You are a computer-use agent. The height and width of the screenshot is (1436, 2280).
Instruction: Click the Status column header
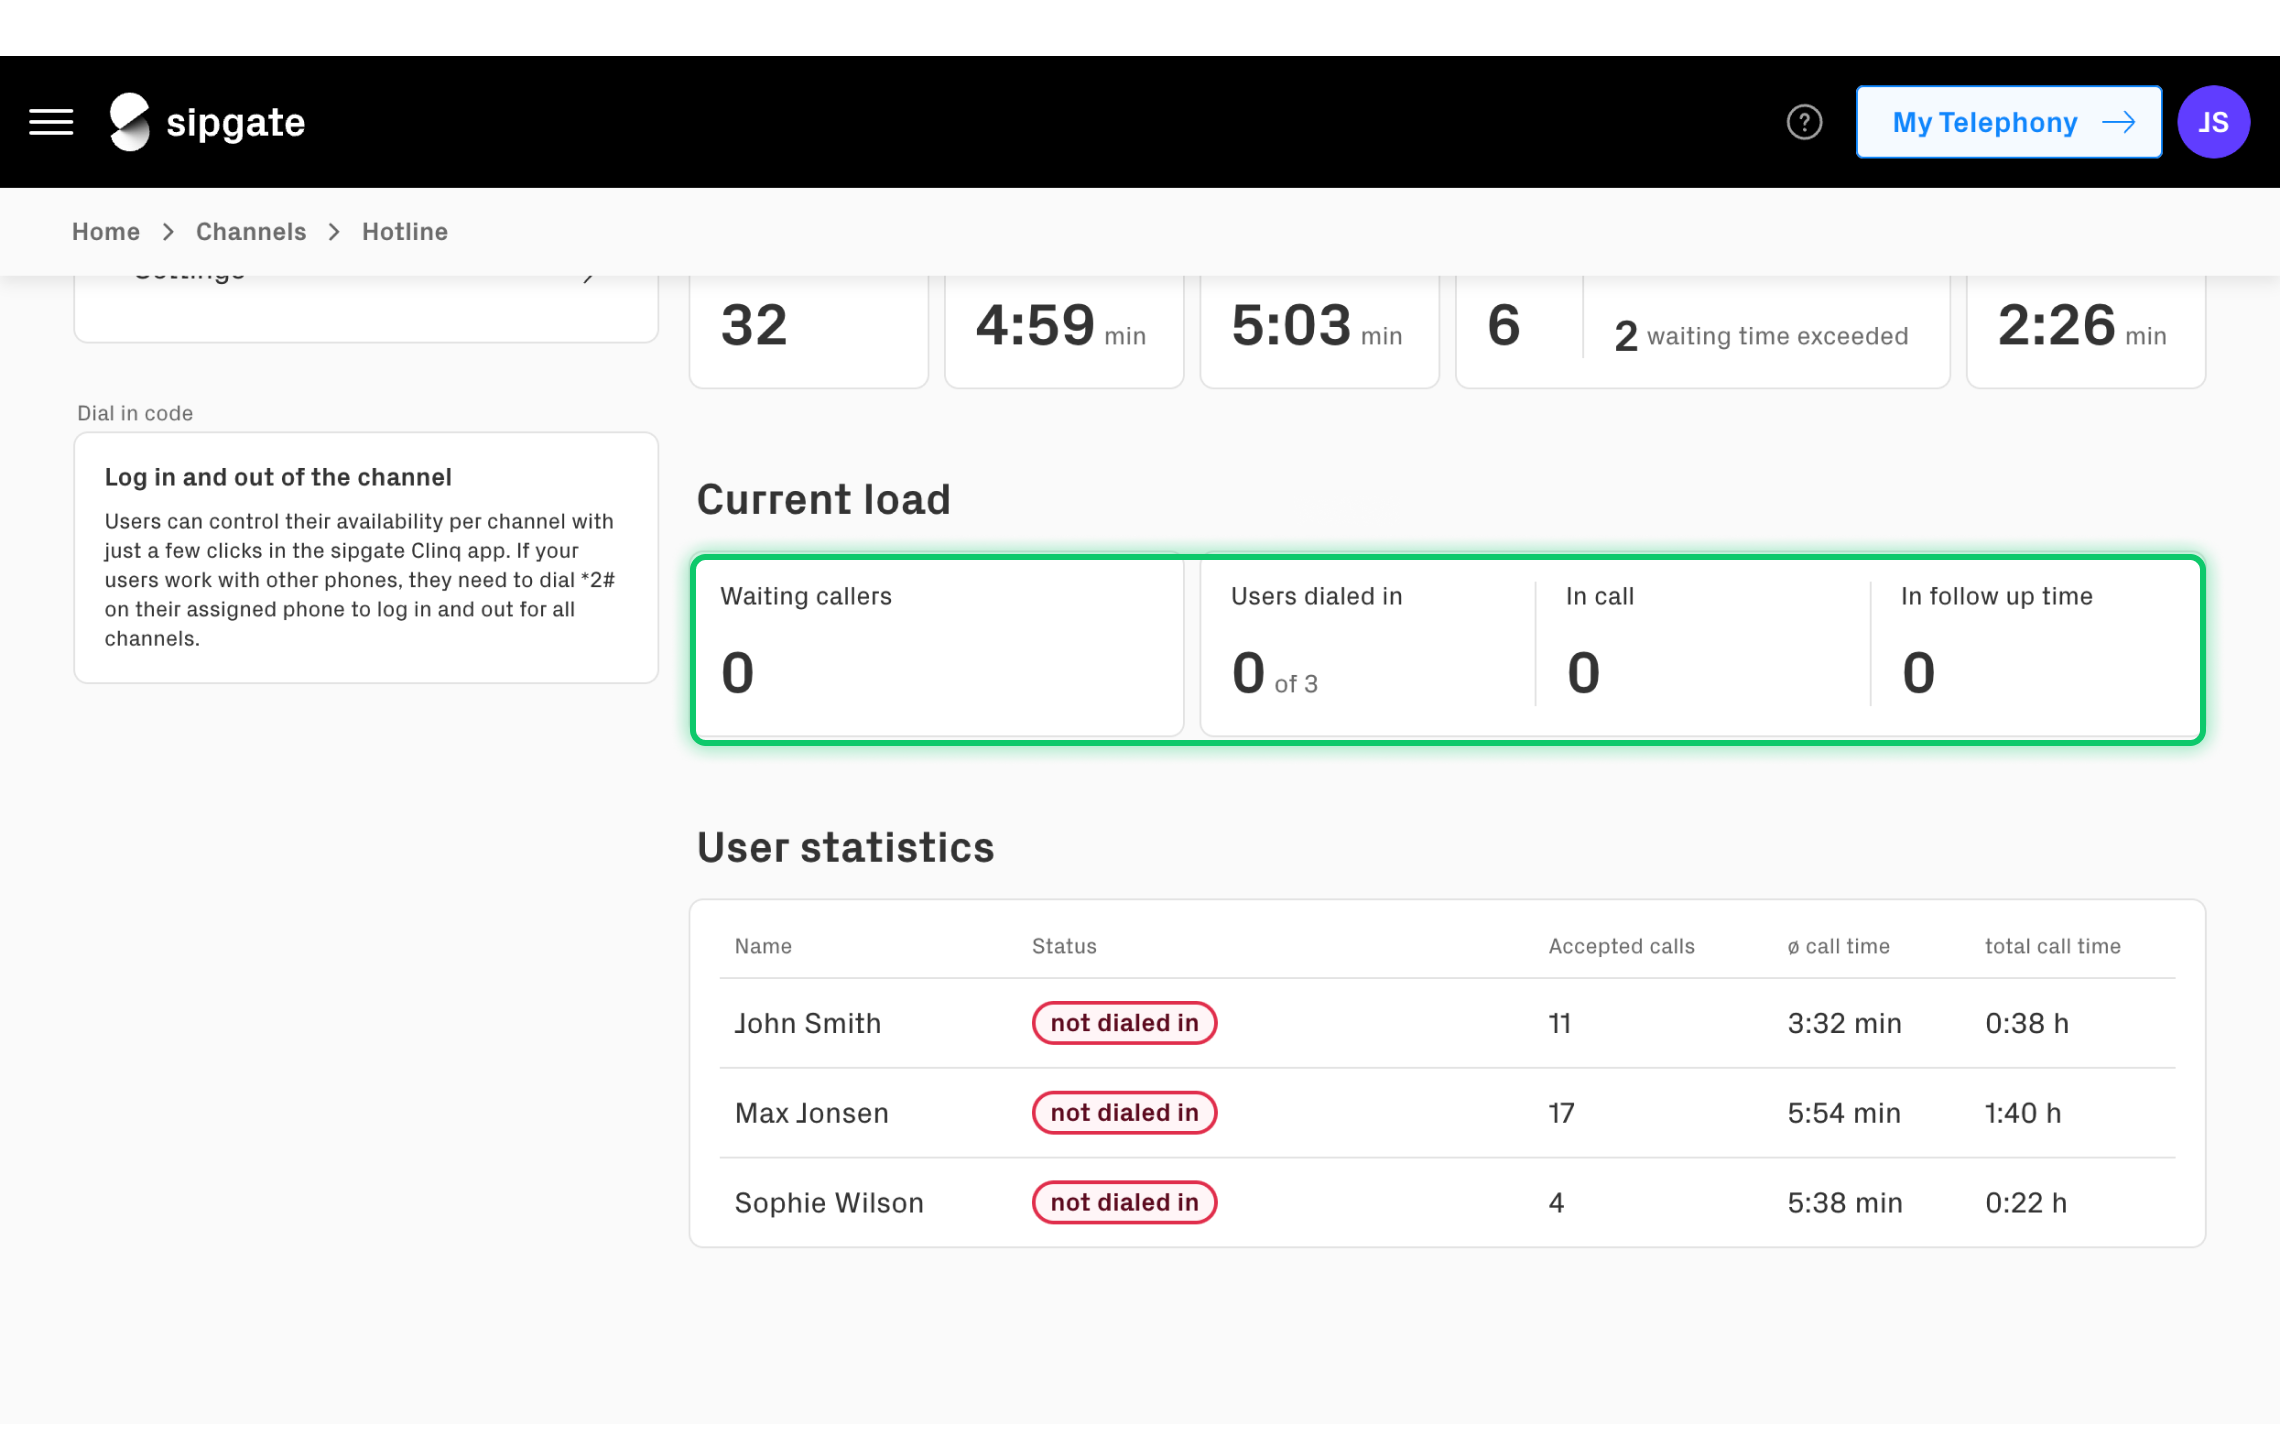point(1064,946)
